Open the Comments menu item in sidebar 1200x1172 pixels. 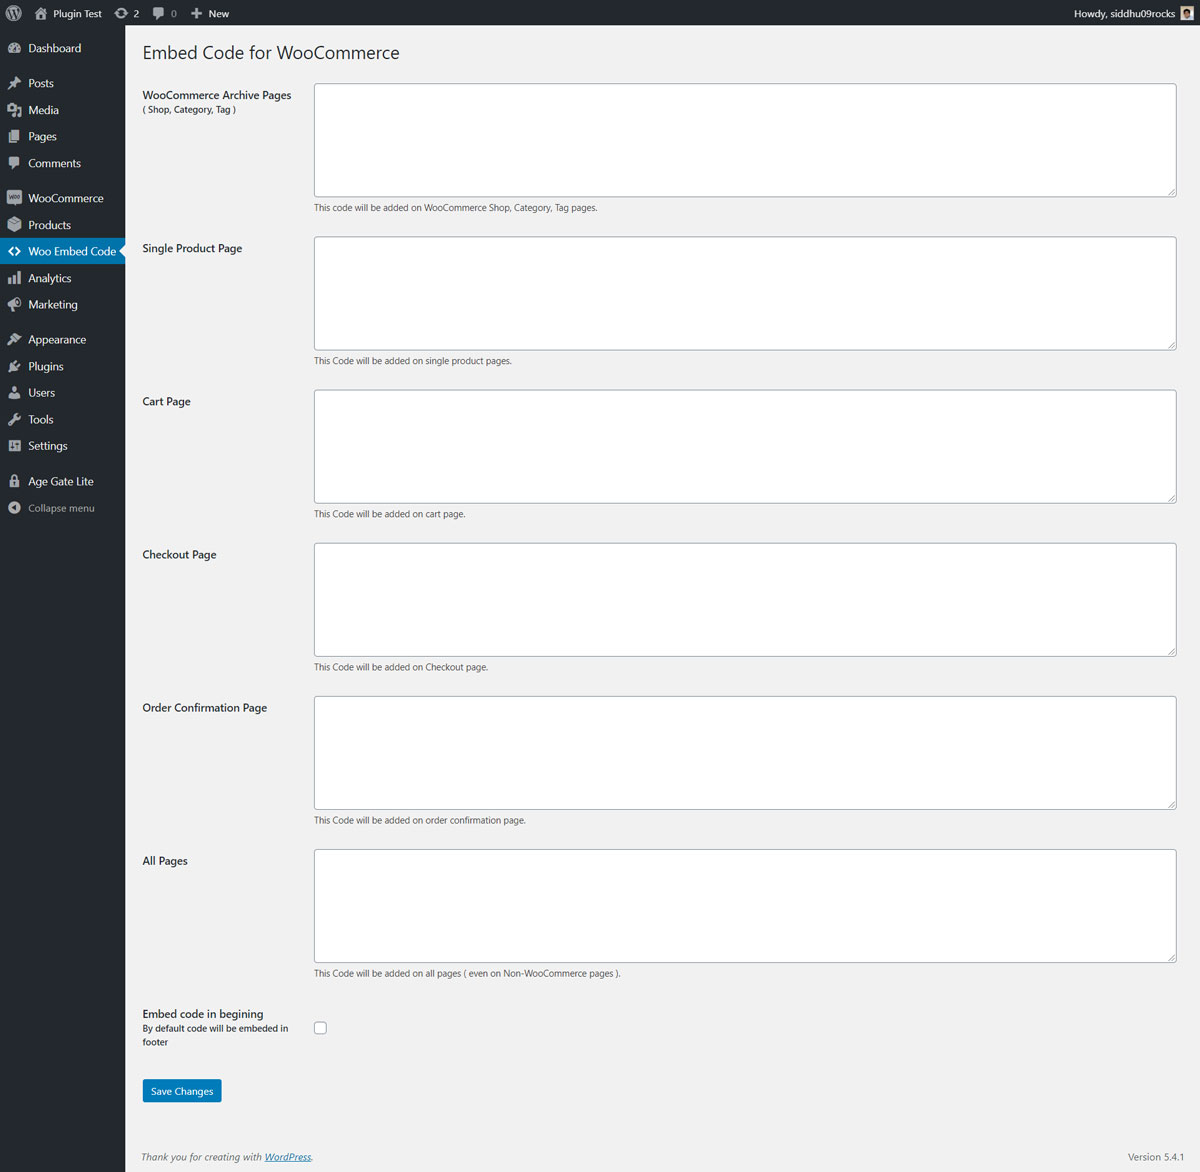pos(62,163)
